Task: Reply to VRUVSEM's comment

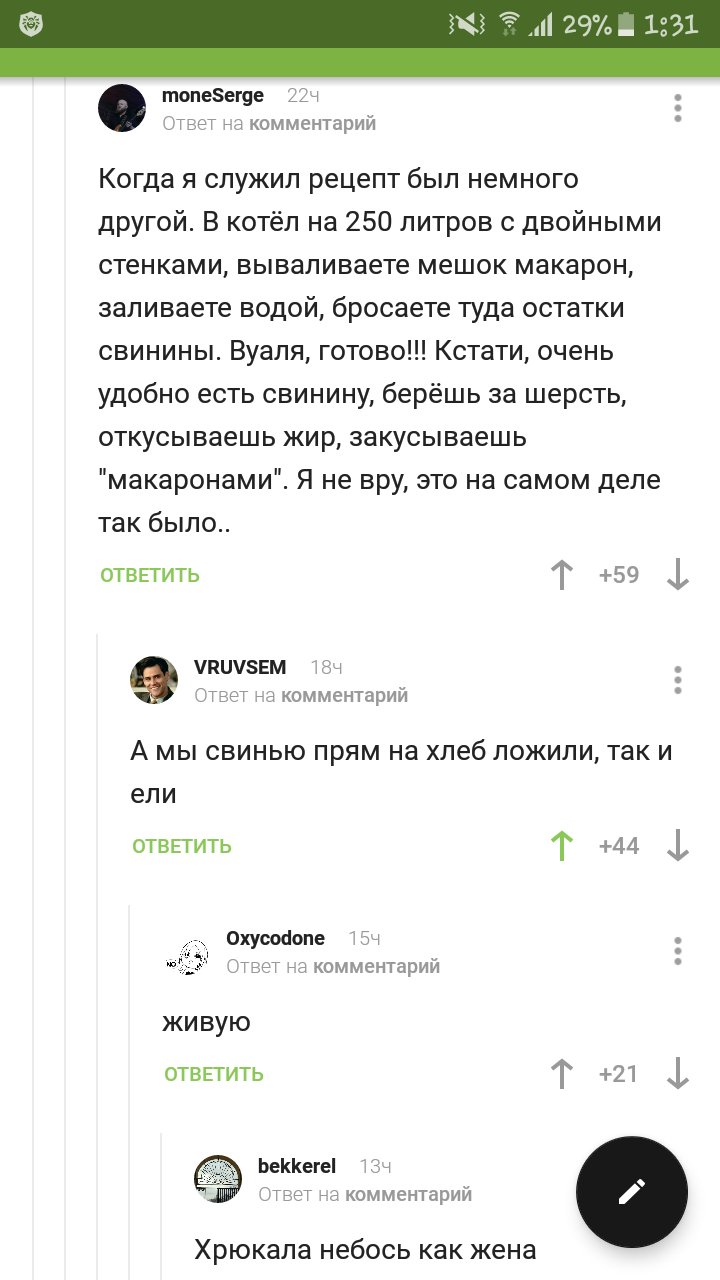Action: click(x=182, y=846)
